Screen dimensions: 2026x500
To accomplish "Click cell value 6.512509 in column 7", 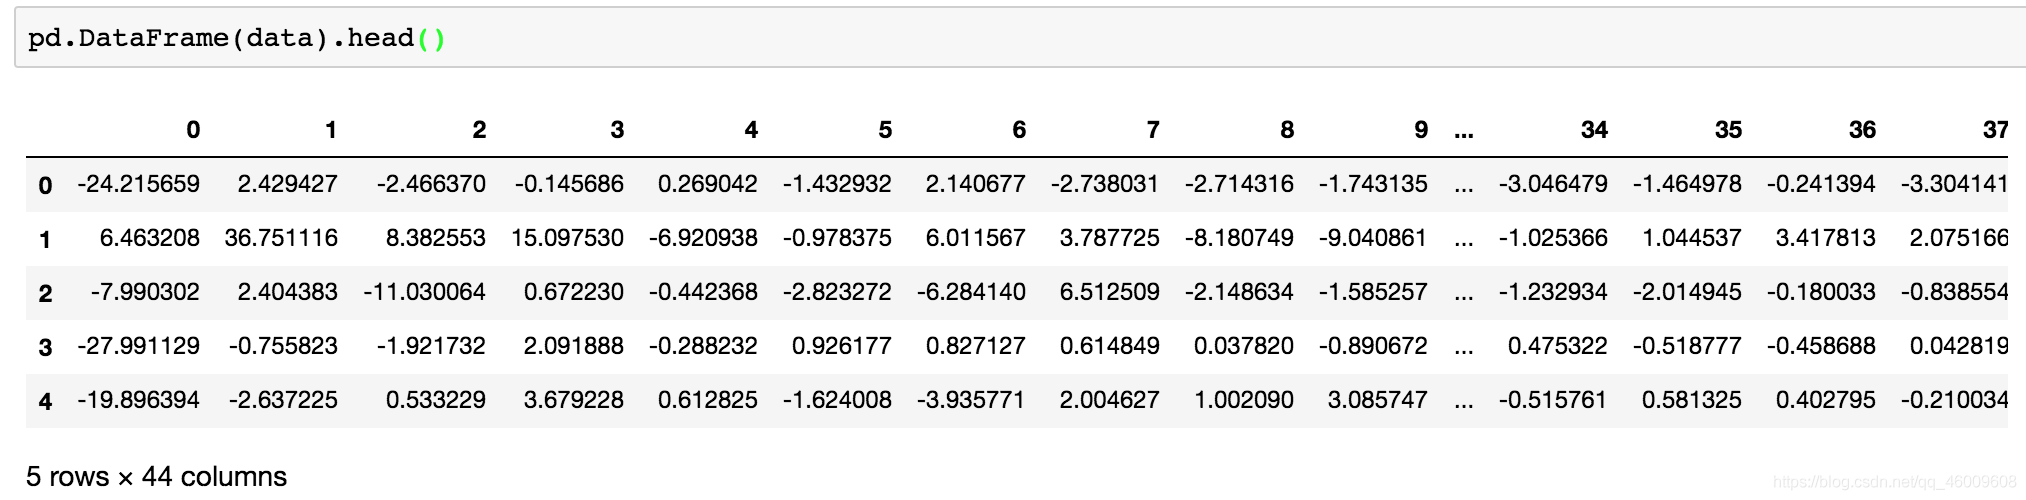I will (x=1109, y=292).
